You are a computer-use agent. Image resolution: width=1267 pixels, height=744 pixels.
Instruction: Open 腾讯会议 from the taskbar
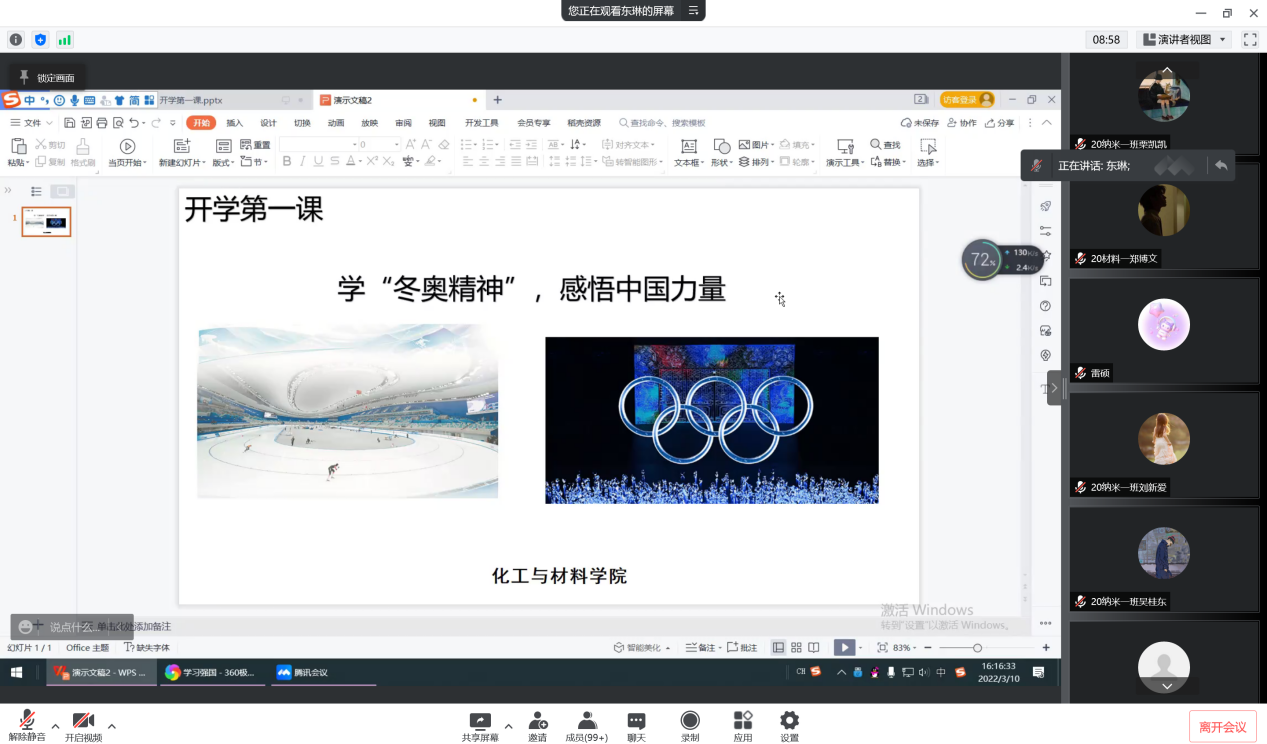[323, 672]
